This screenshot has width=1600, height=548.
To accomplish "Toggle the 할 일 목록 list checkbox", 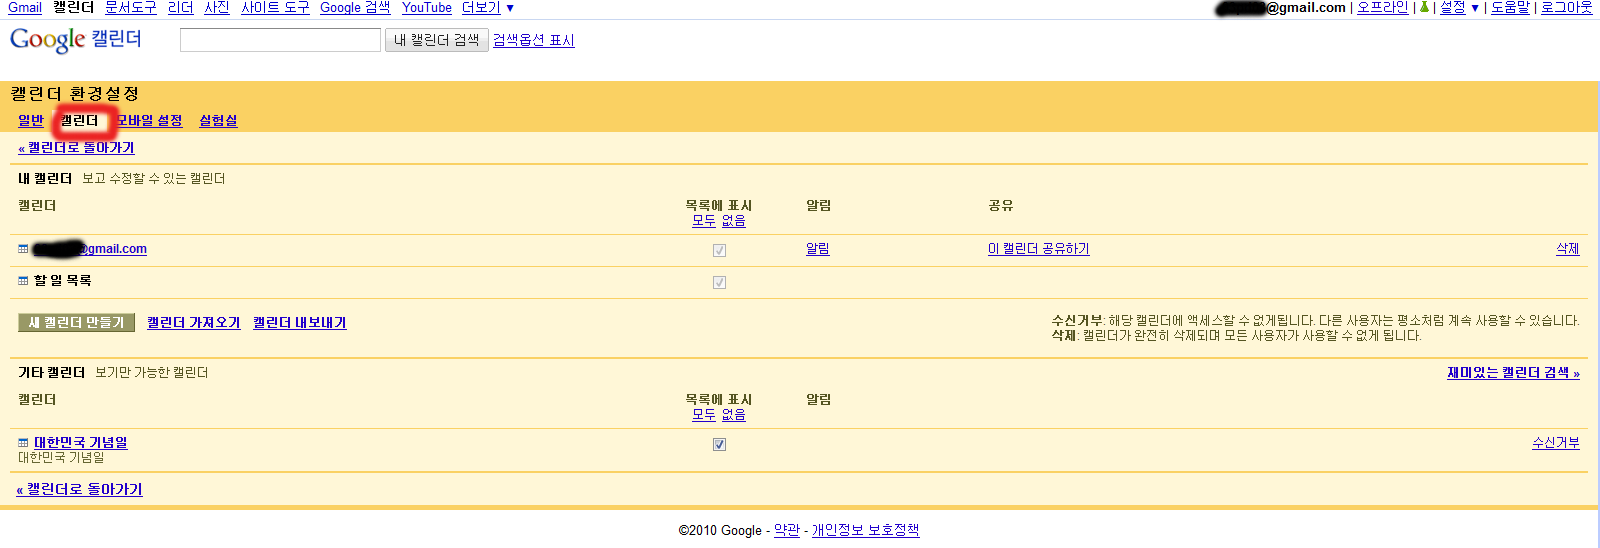I will (719, 282).
